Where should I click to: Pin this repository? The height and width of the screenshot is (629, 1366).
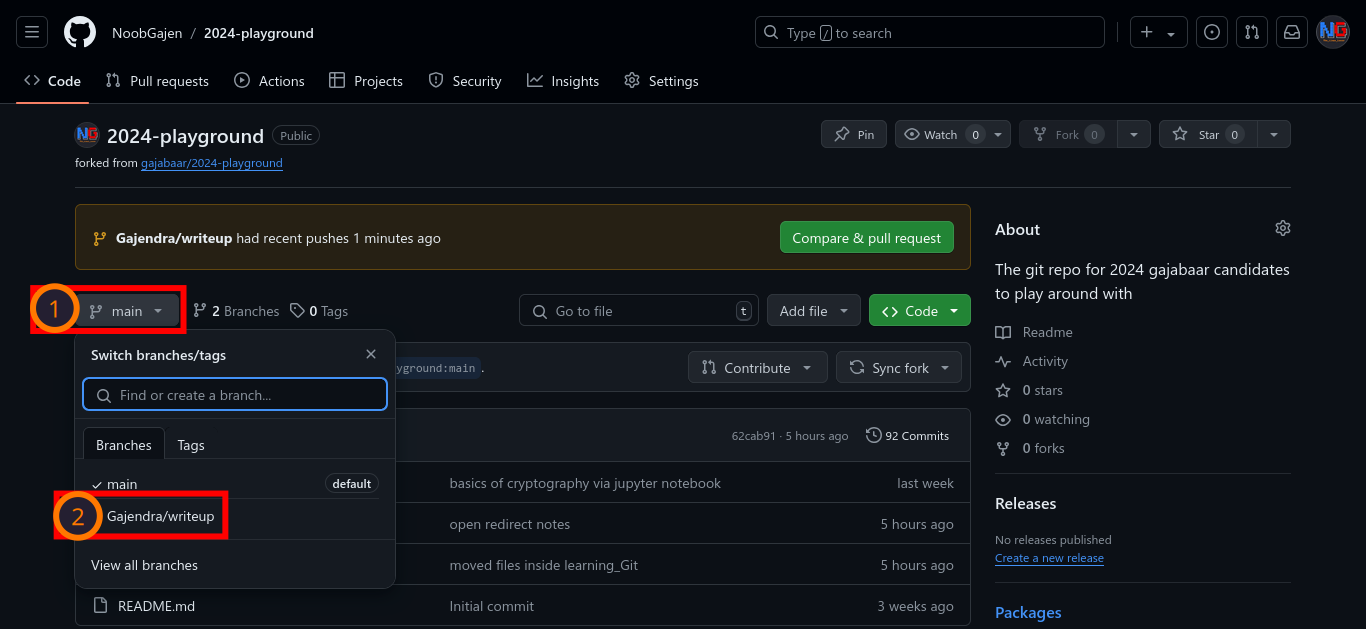tap(854, 134)
